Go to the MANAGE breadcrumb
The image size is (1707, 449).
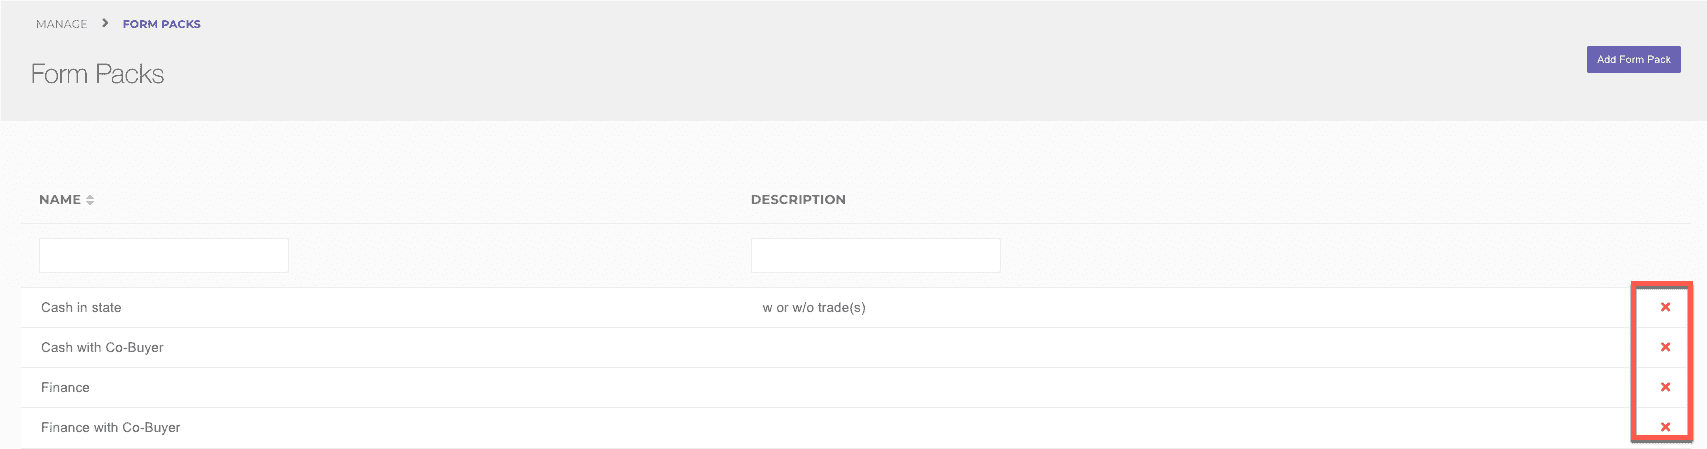tap(61, 24)
